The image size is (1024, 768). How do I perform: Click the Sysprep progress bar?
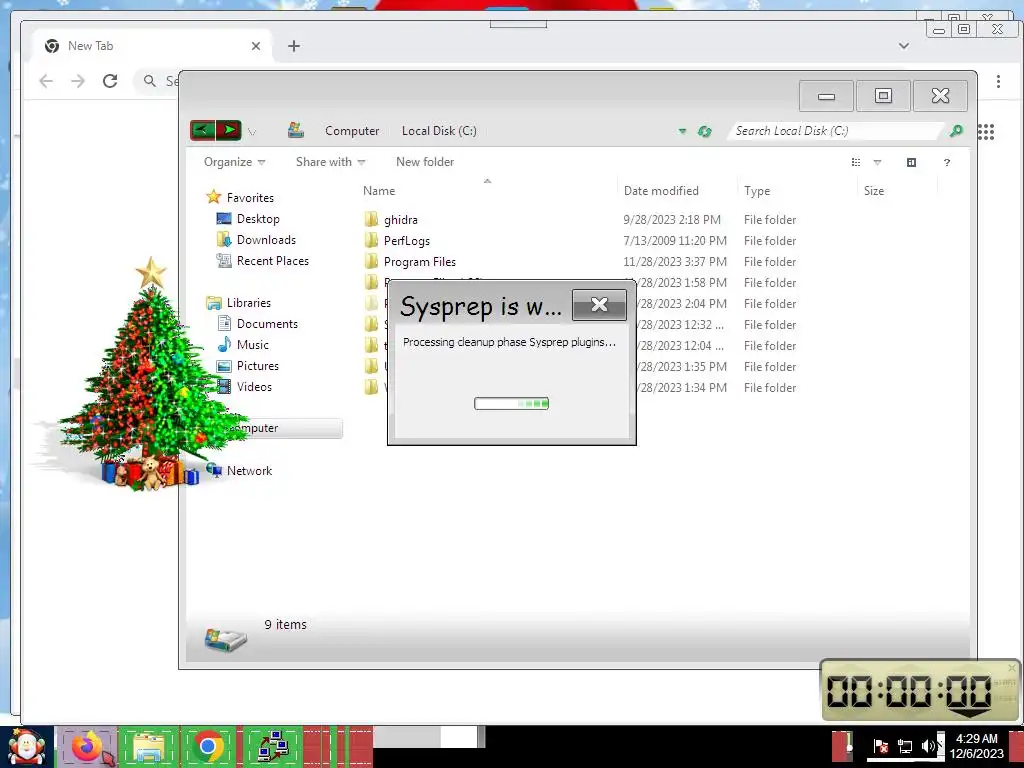tap(511, 404)
